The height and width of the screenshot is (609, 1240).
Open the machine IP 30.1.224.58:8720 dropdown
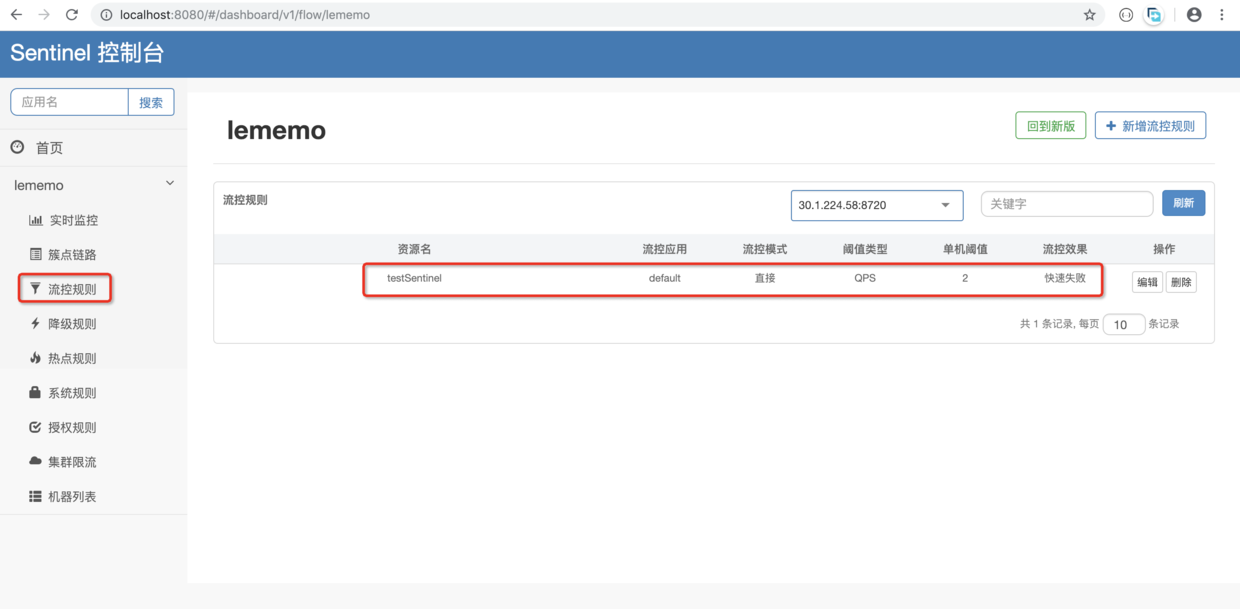(877, 205)
